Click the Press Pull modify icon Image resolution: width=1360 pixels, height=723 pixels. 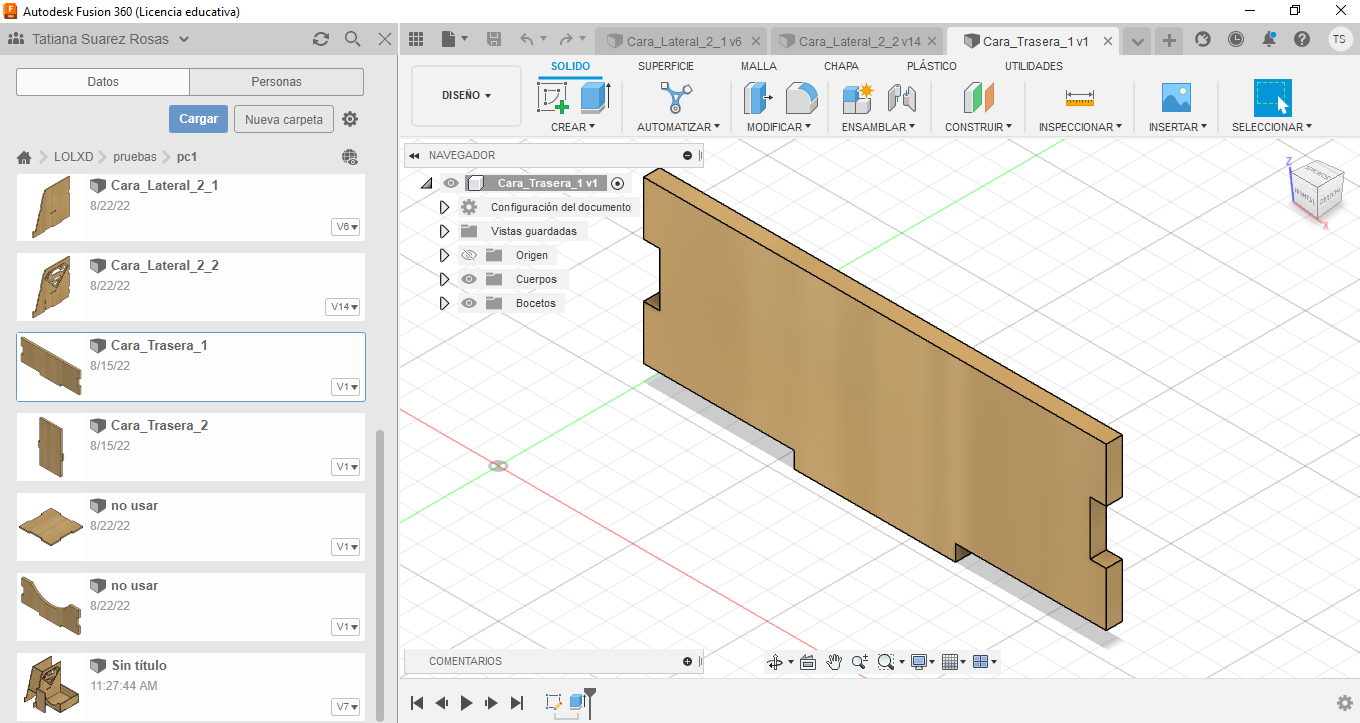pyautogui.click(x=758, y=97)
